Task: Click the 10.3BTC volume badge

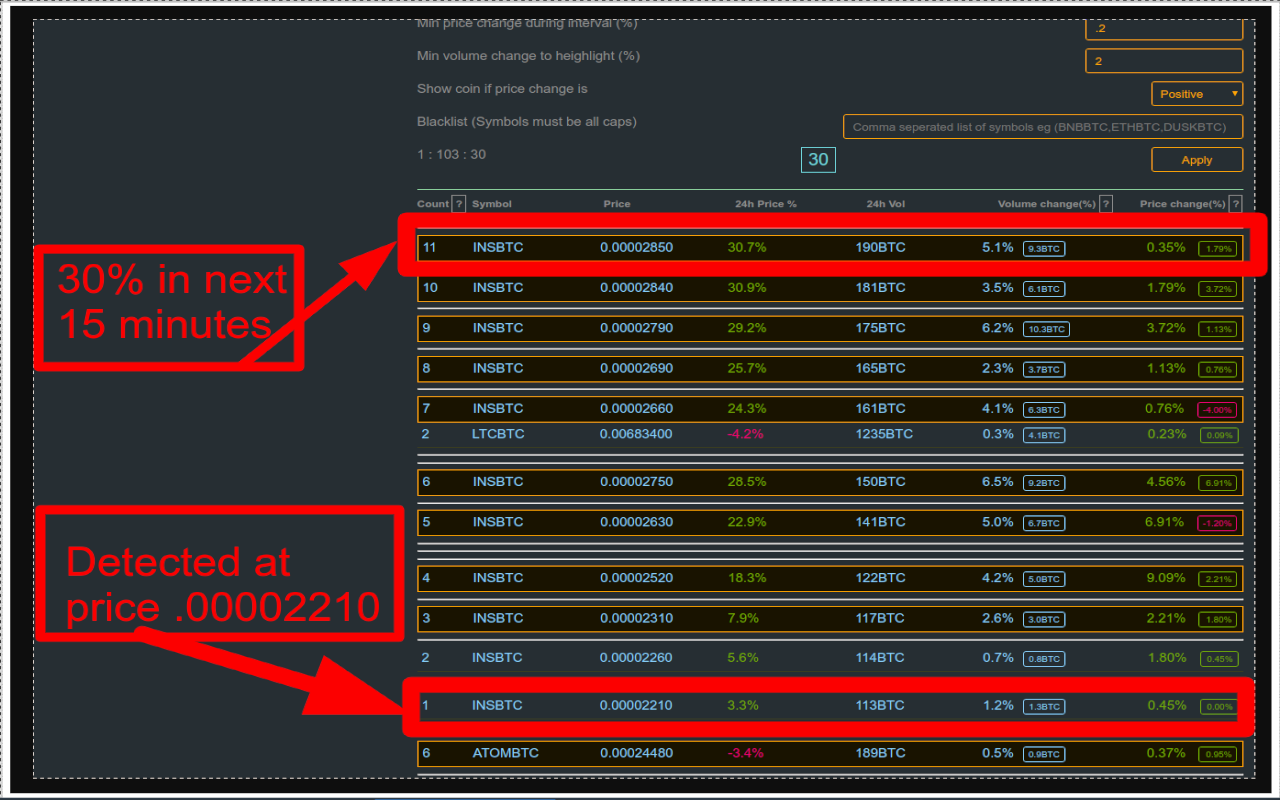Action: (1046, 329)
